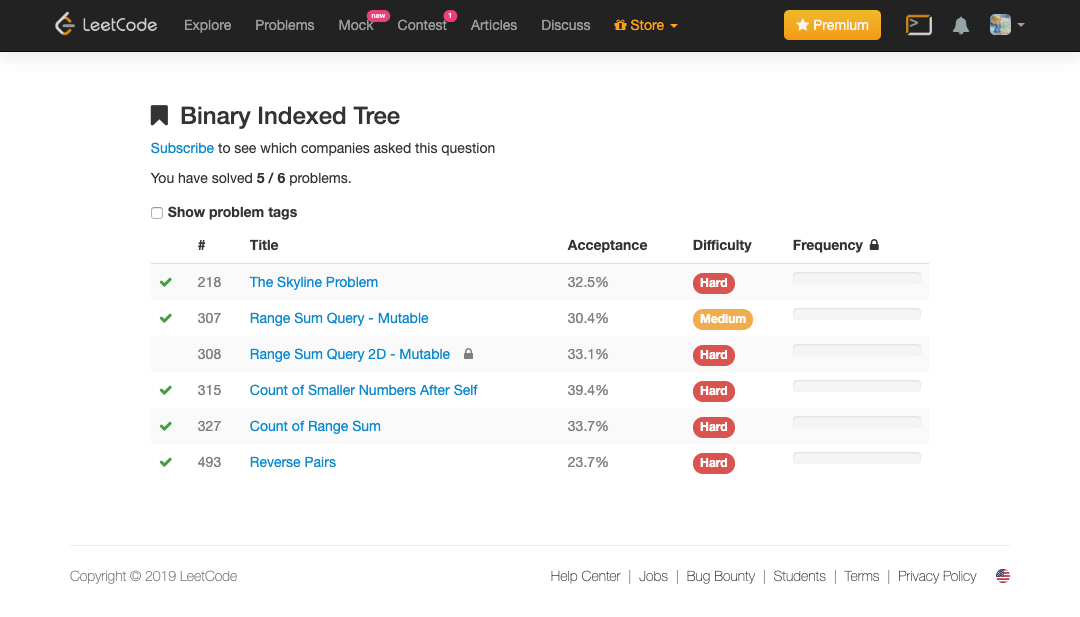Open Range Sum Query 2D - Mutable

tap(349, 354)
